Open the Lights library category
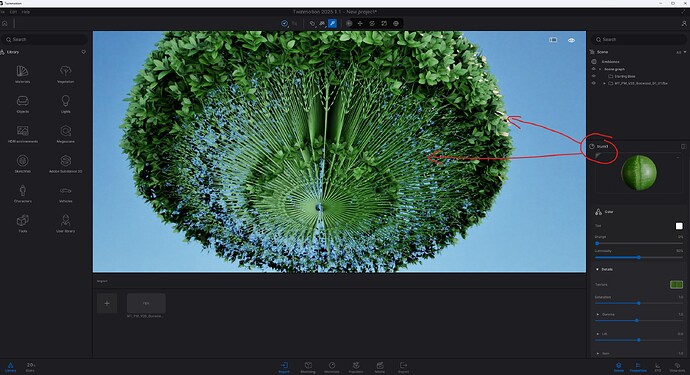The height and width of the screenshot is (375, 690). tap(65, 103)
